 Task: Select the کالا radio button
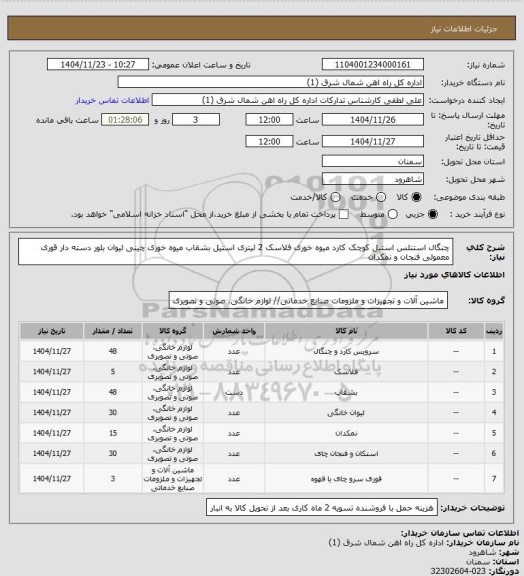[x=416, y=197]
